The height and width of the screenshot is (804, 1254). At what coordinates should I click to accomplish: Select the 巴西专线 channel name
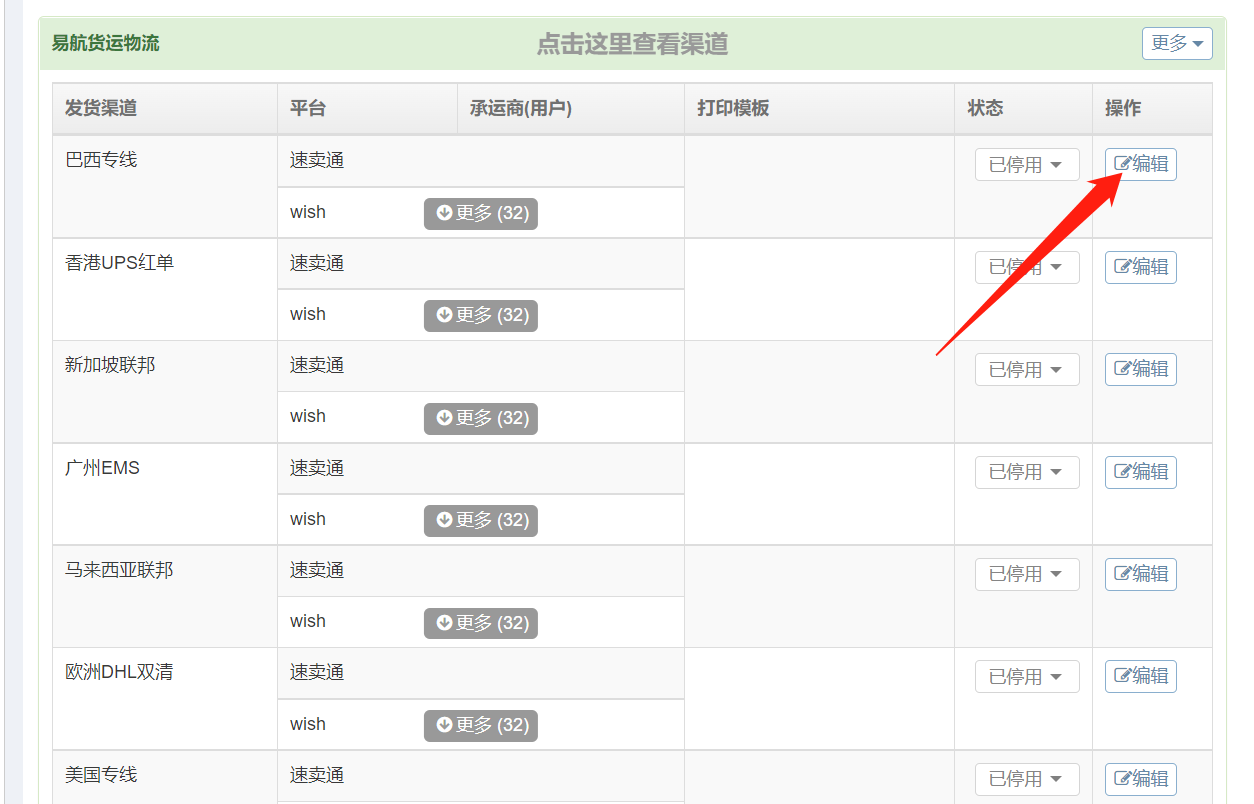click(101, 159)
